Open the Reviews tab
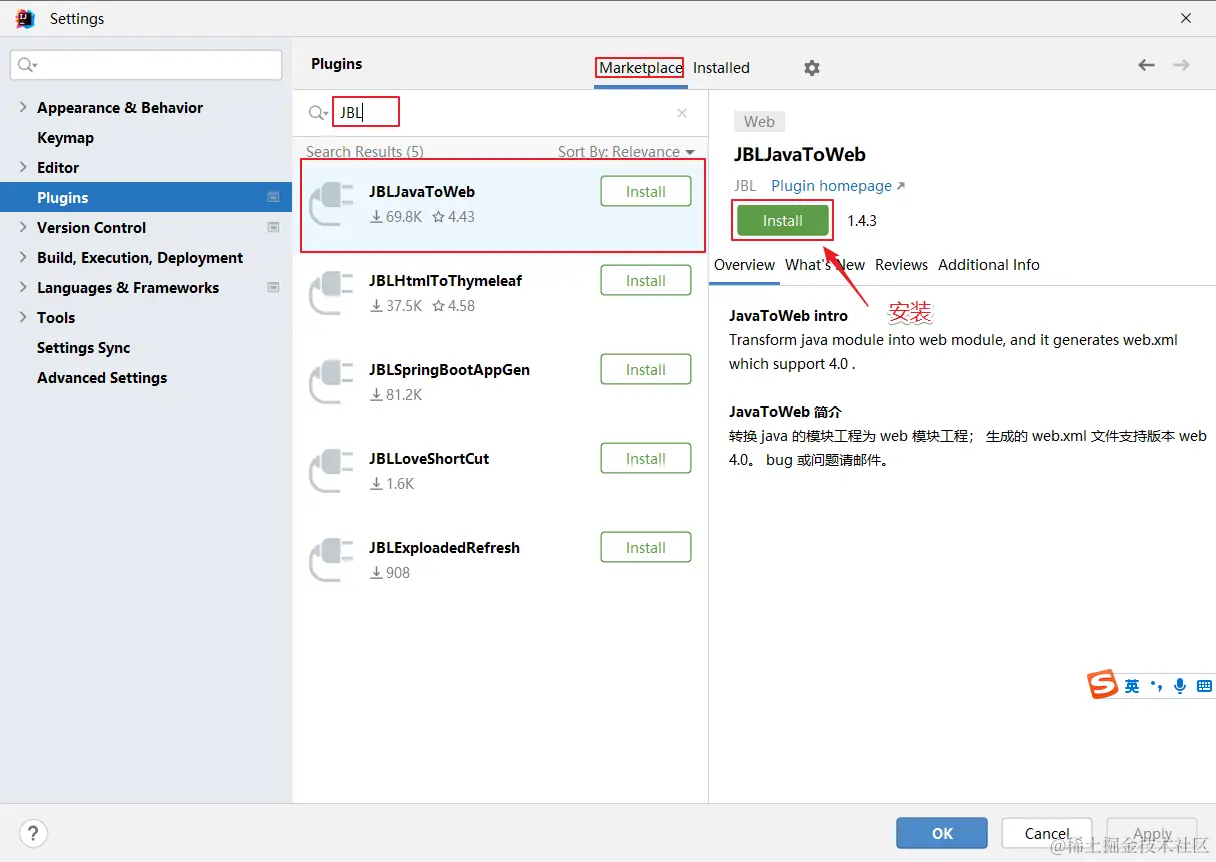1216x862 pixels. point(901,265)
